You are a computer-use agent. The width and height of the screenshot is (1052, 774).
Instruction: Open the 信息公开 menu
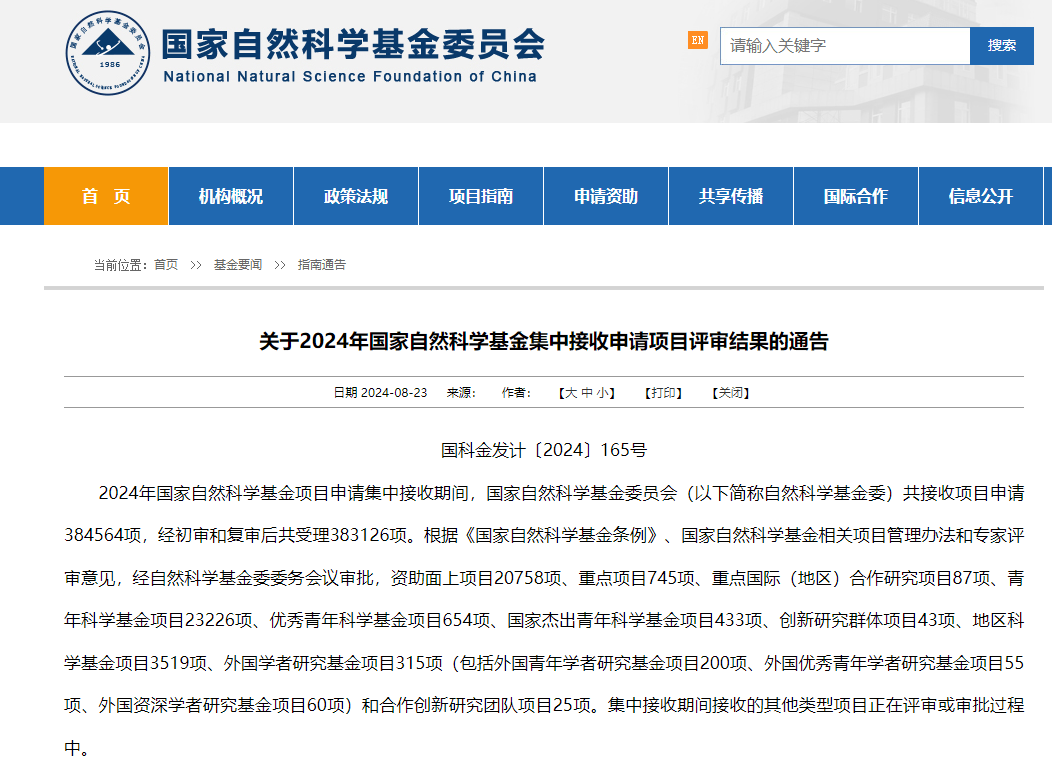pyautogui.click(x=980, y=196)
